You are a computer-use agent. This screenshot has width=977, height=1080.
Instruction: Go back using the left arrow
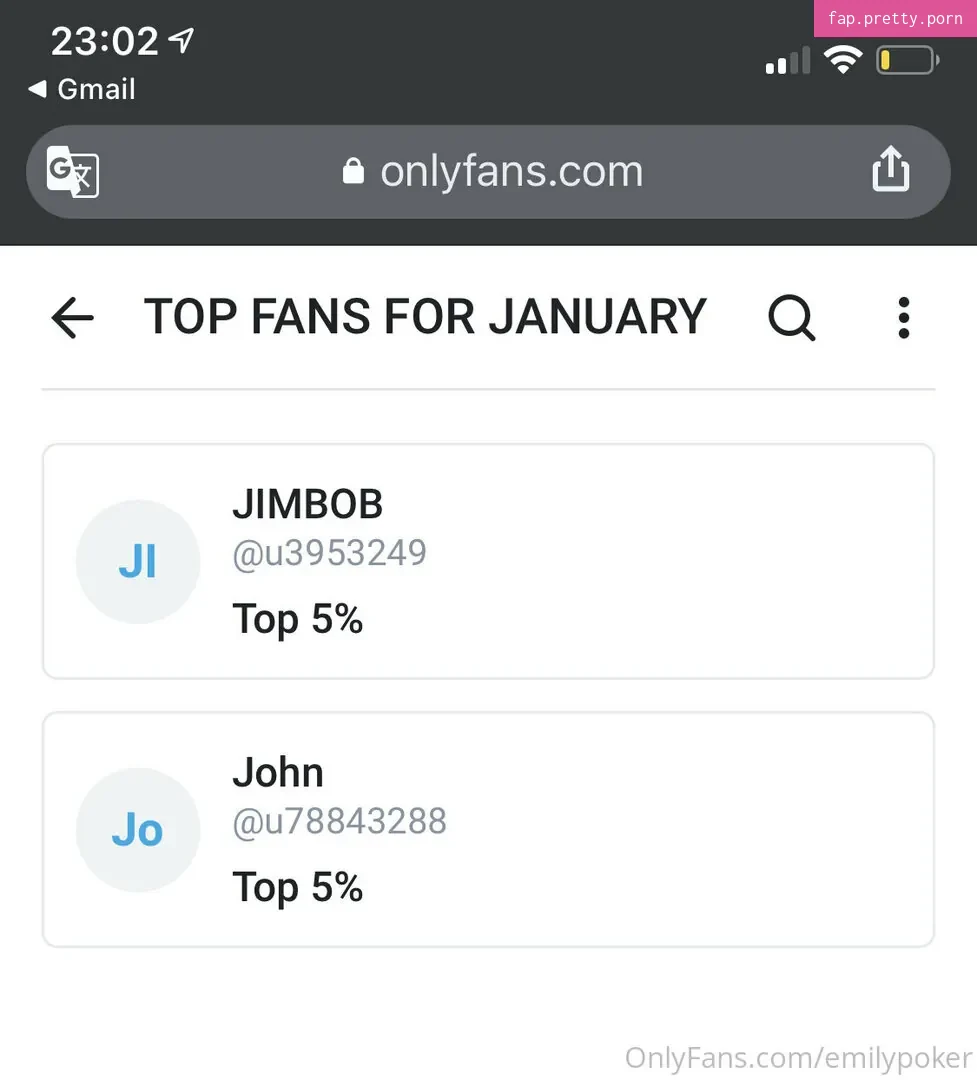pyautogui.click(x=72, y=318)
